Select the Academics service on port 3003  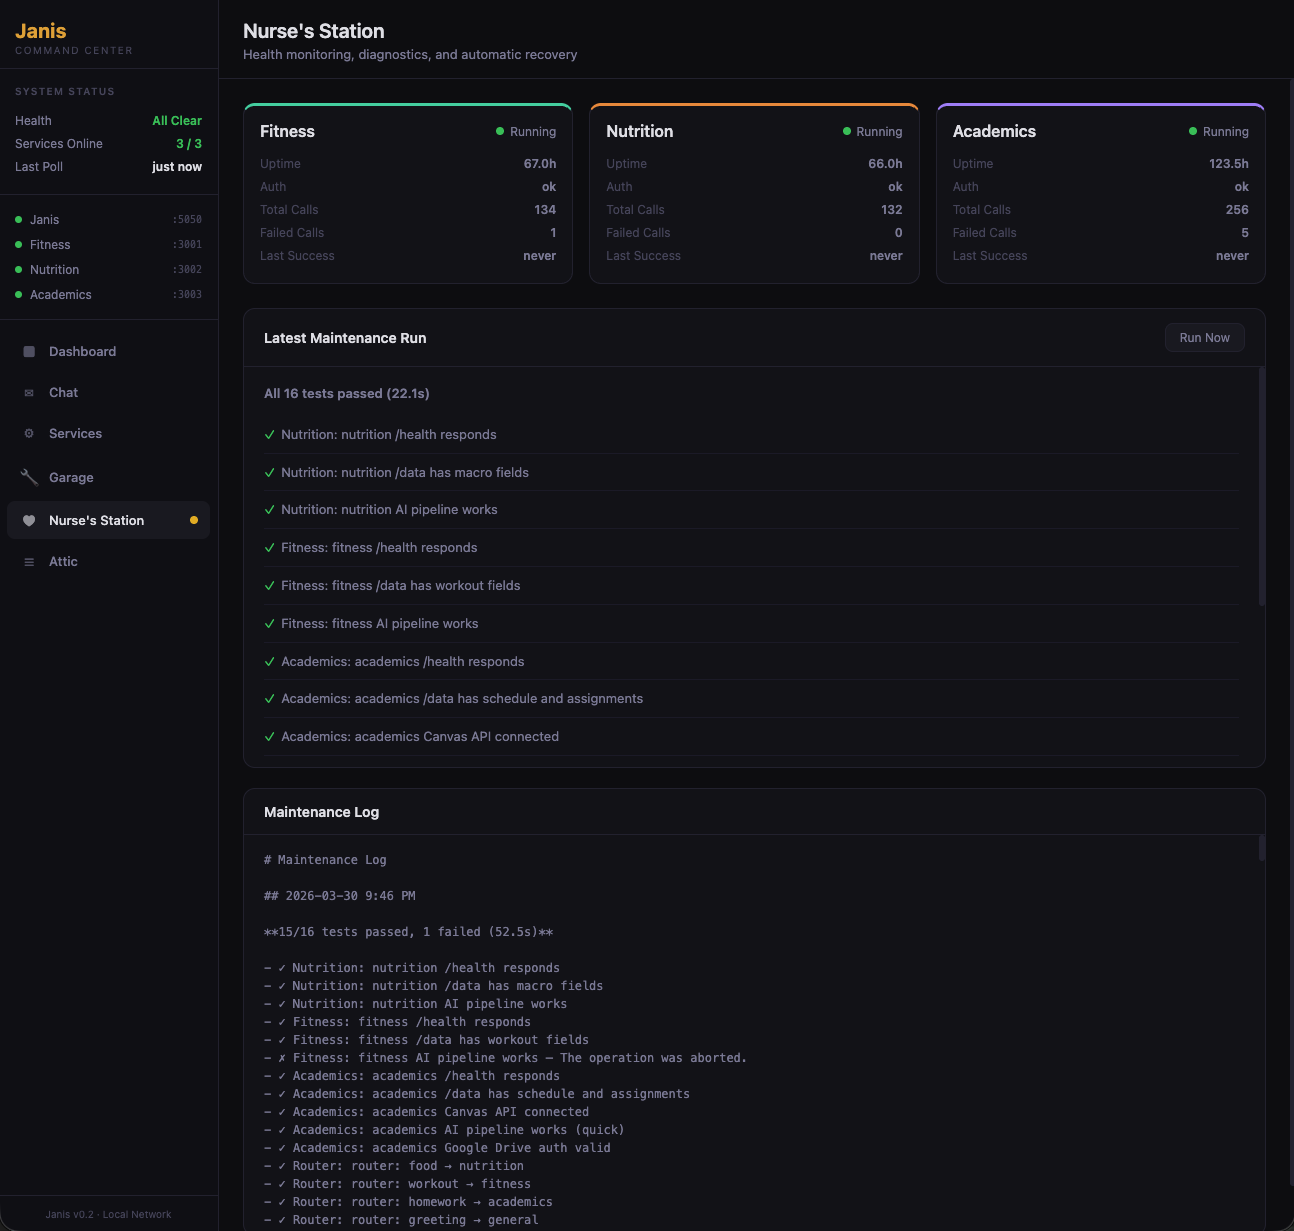(x=60, y=295)
